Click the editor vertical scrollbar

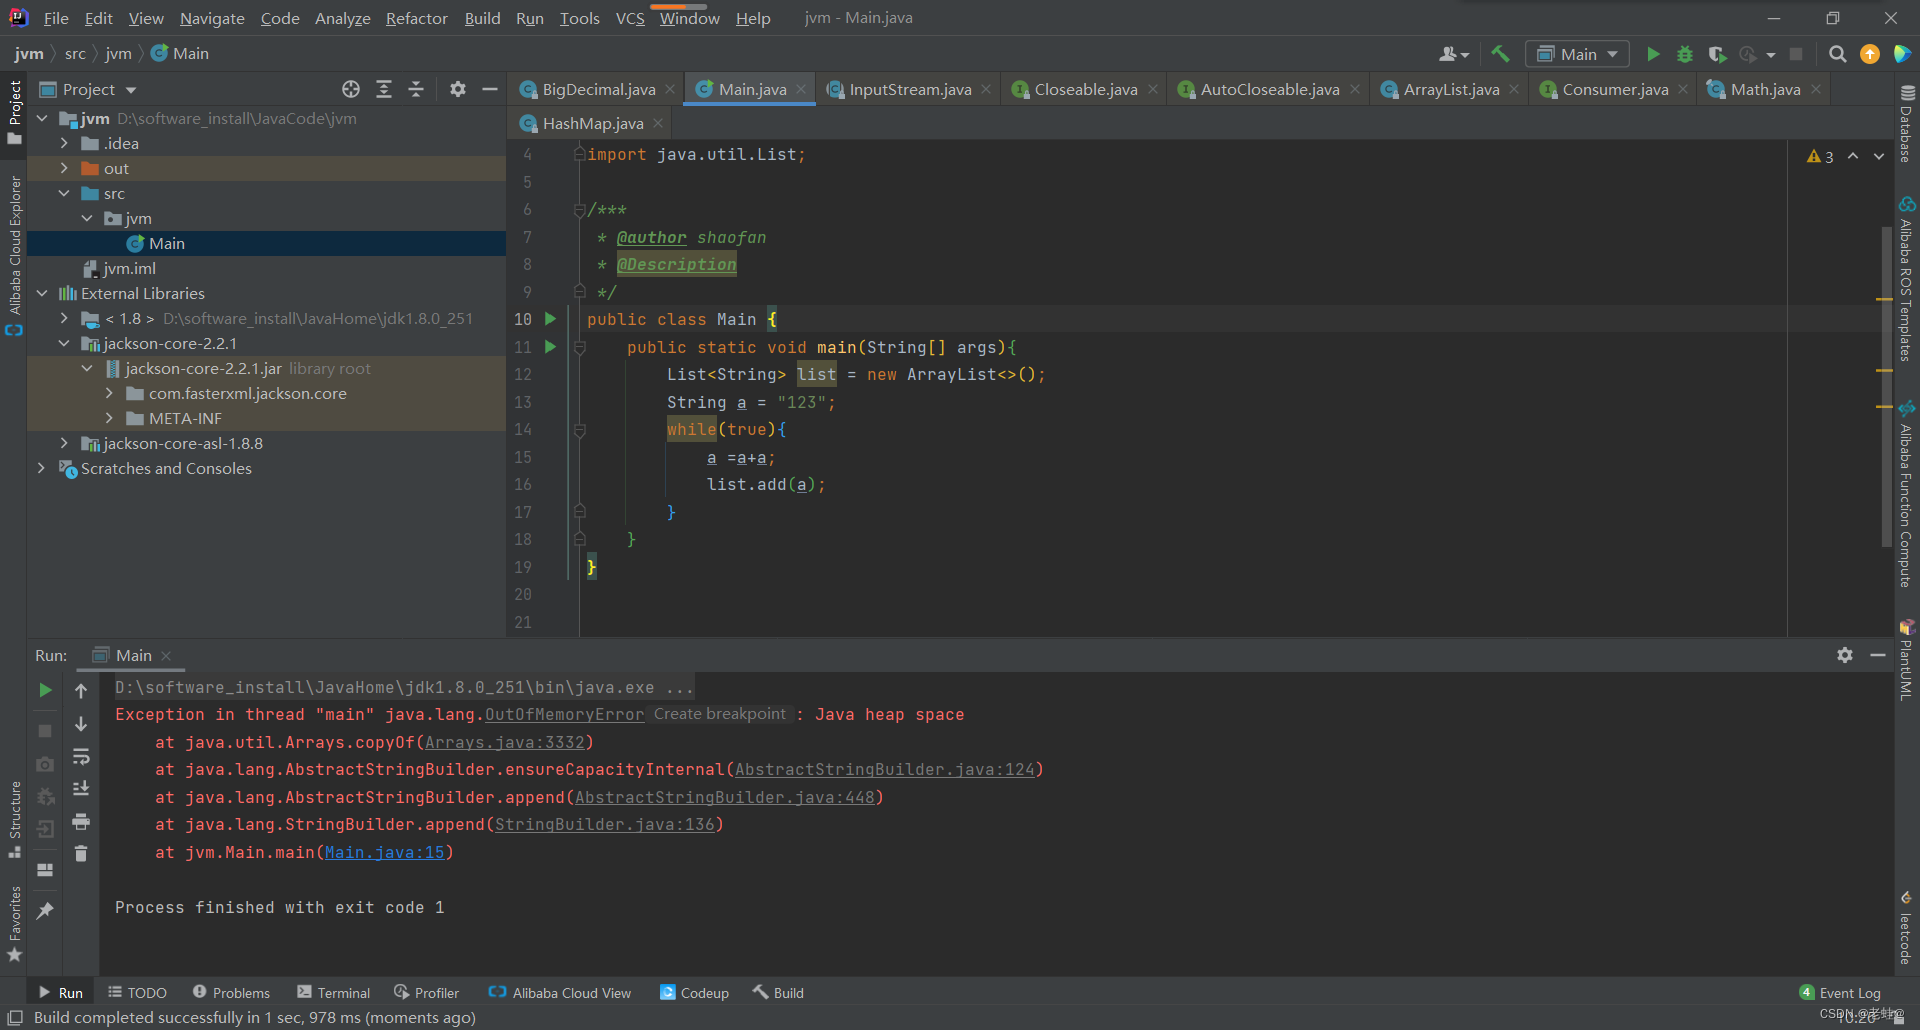pyautogui.click(x=1885, y=387)
